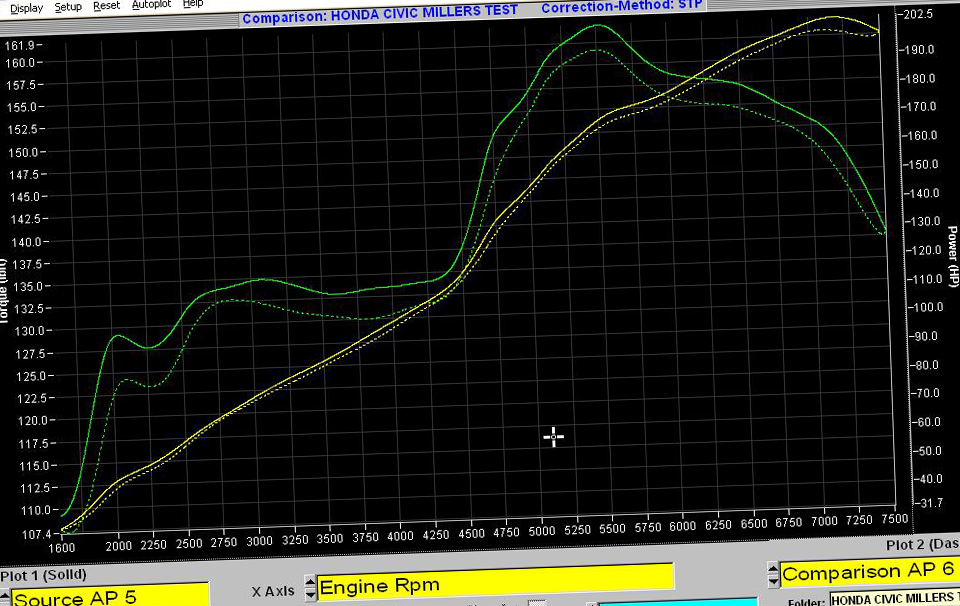
Task: Click the 3000 RPM axis label
Action: 259,541
